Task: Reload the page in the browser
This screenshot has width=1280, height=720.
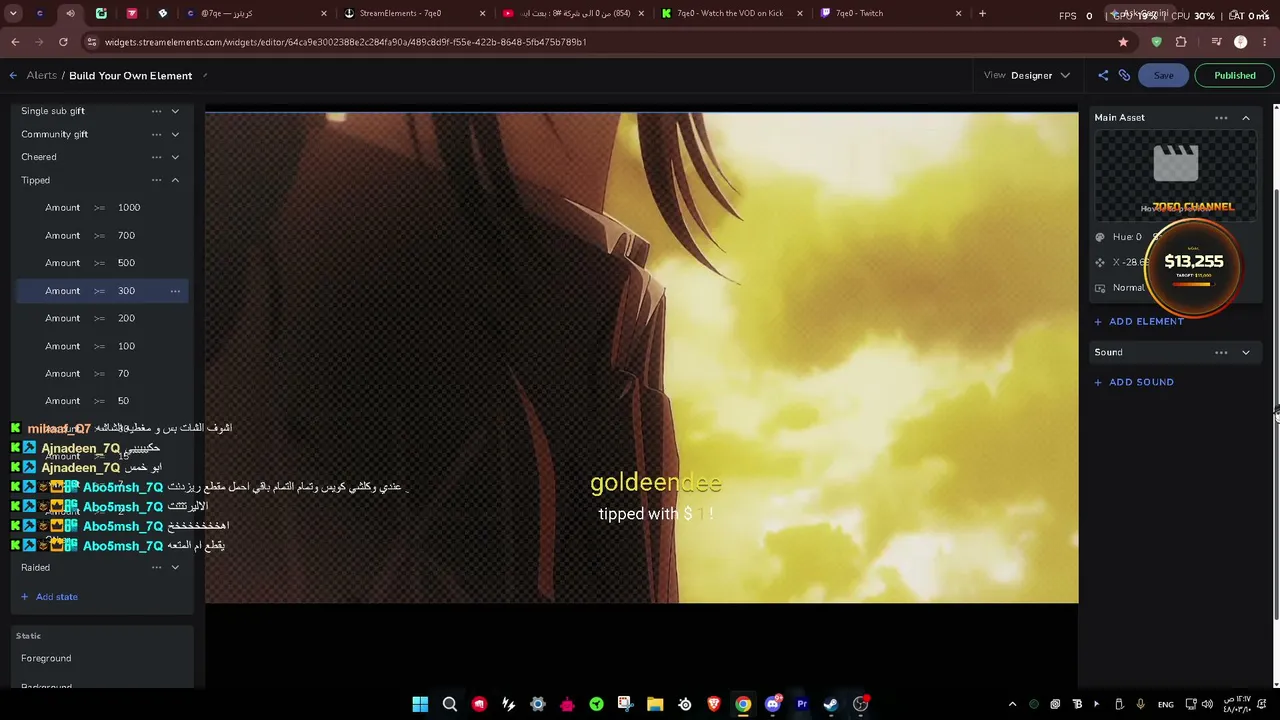Action: (63, 42)
